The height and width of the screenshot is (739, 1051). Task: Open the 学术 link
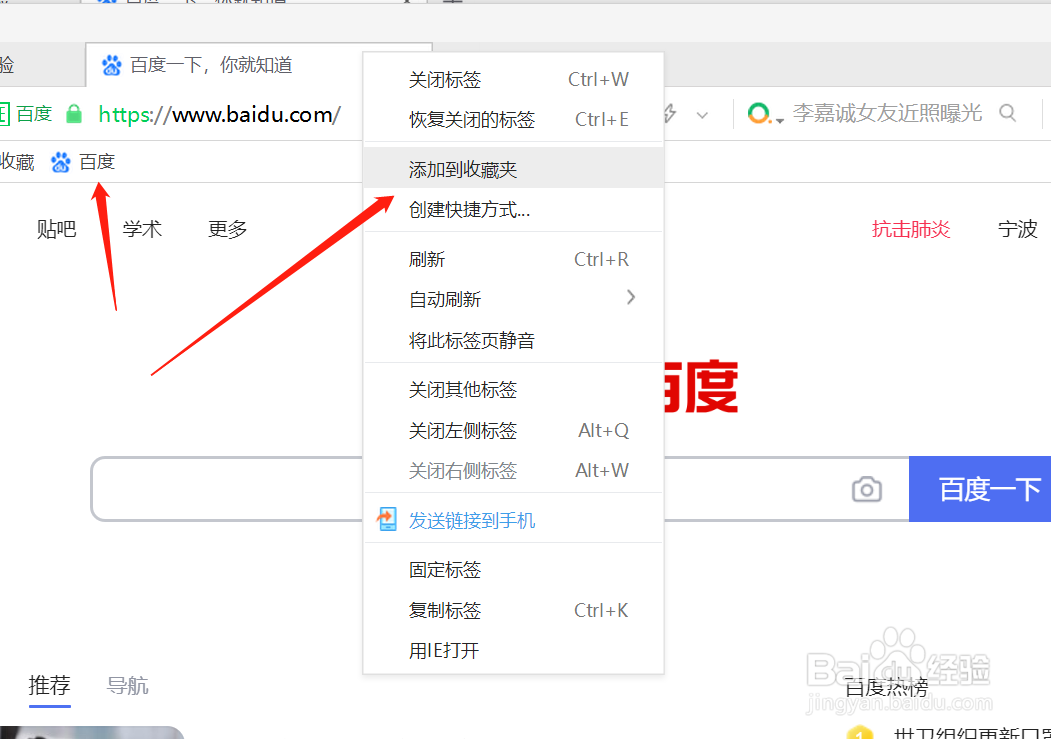point(142,229)
